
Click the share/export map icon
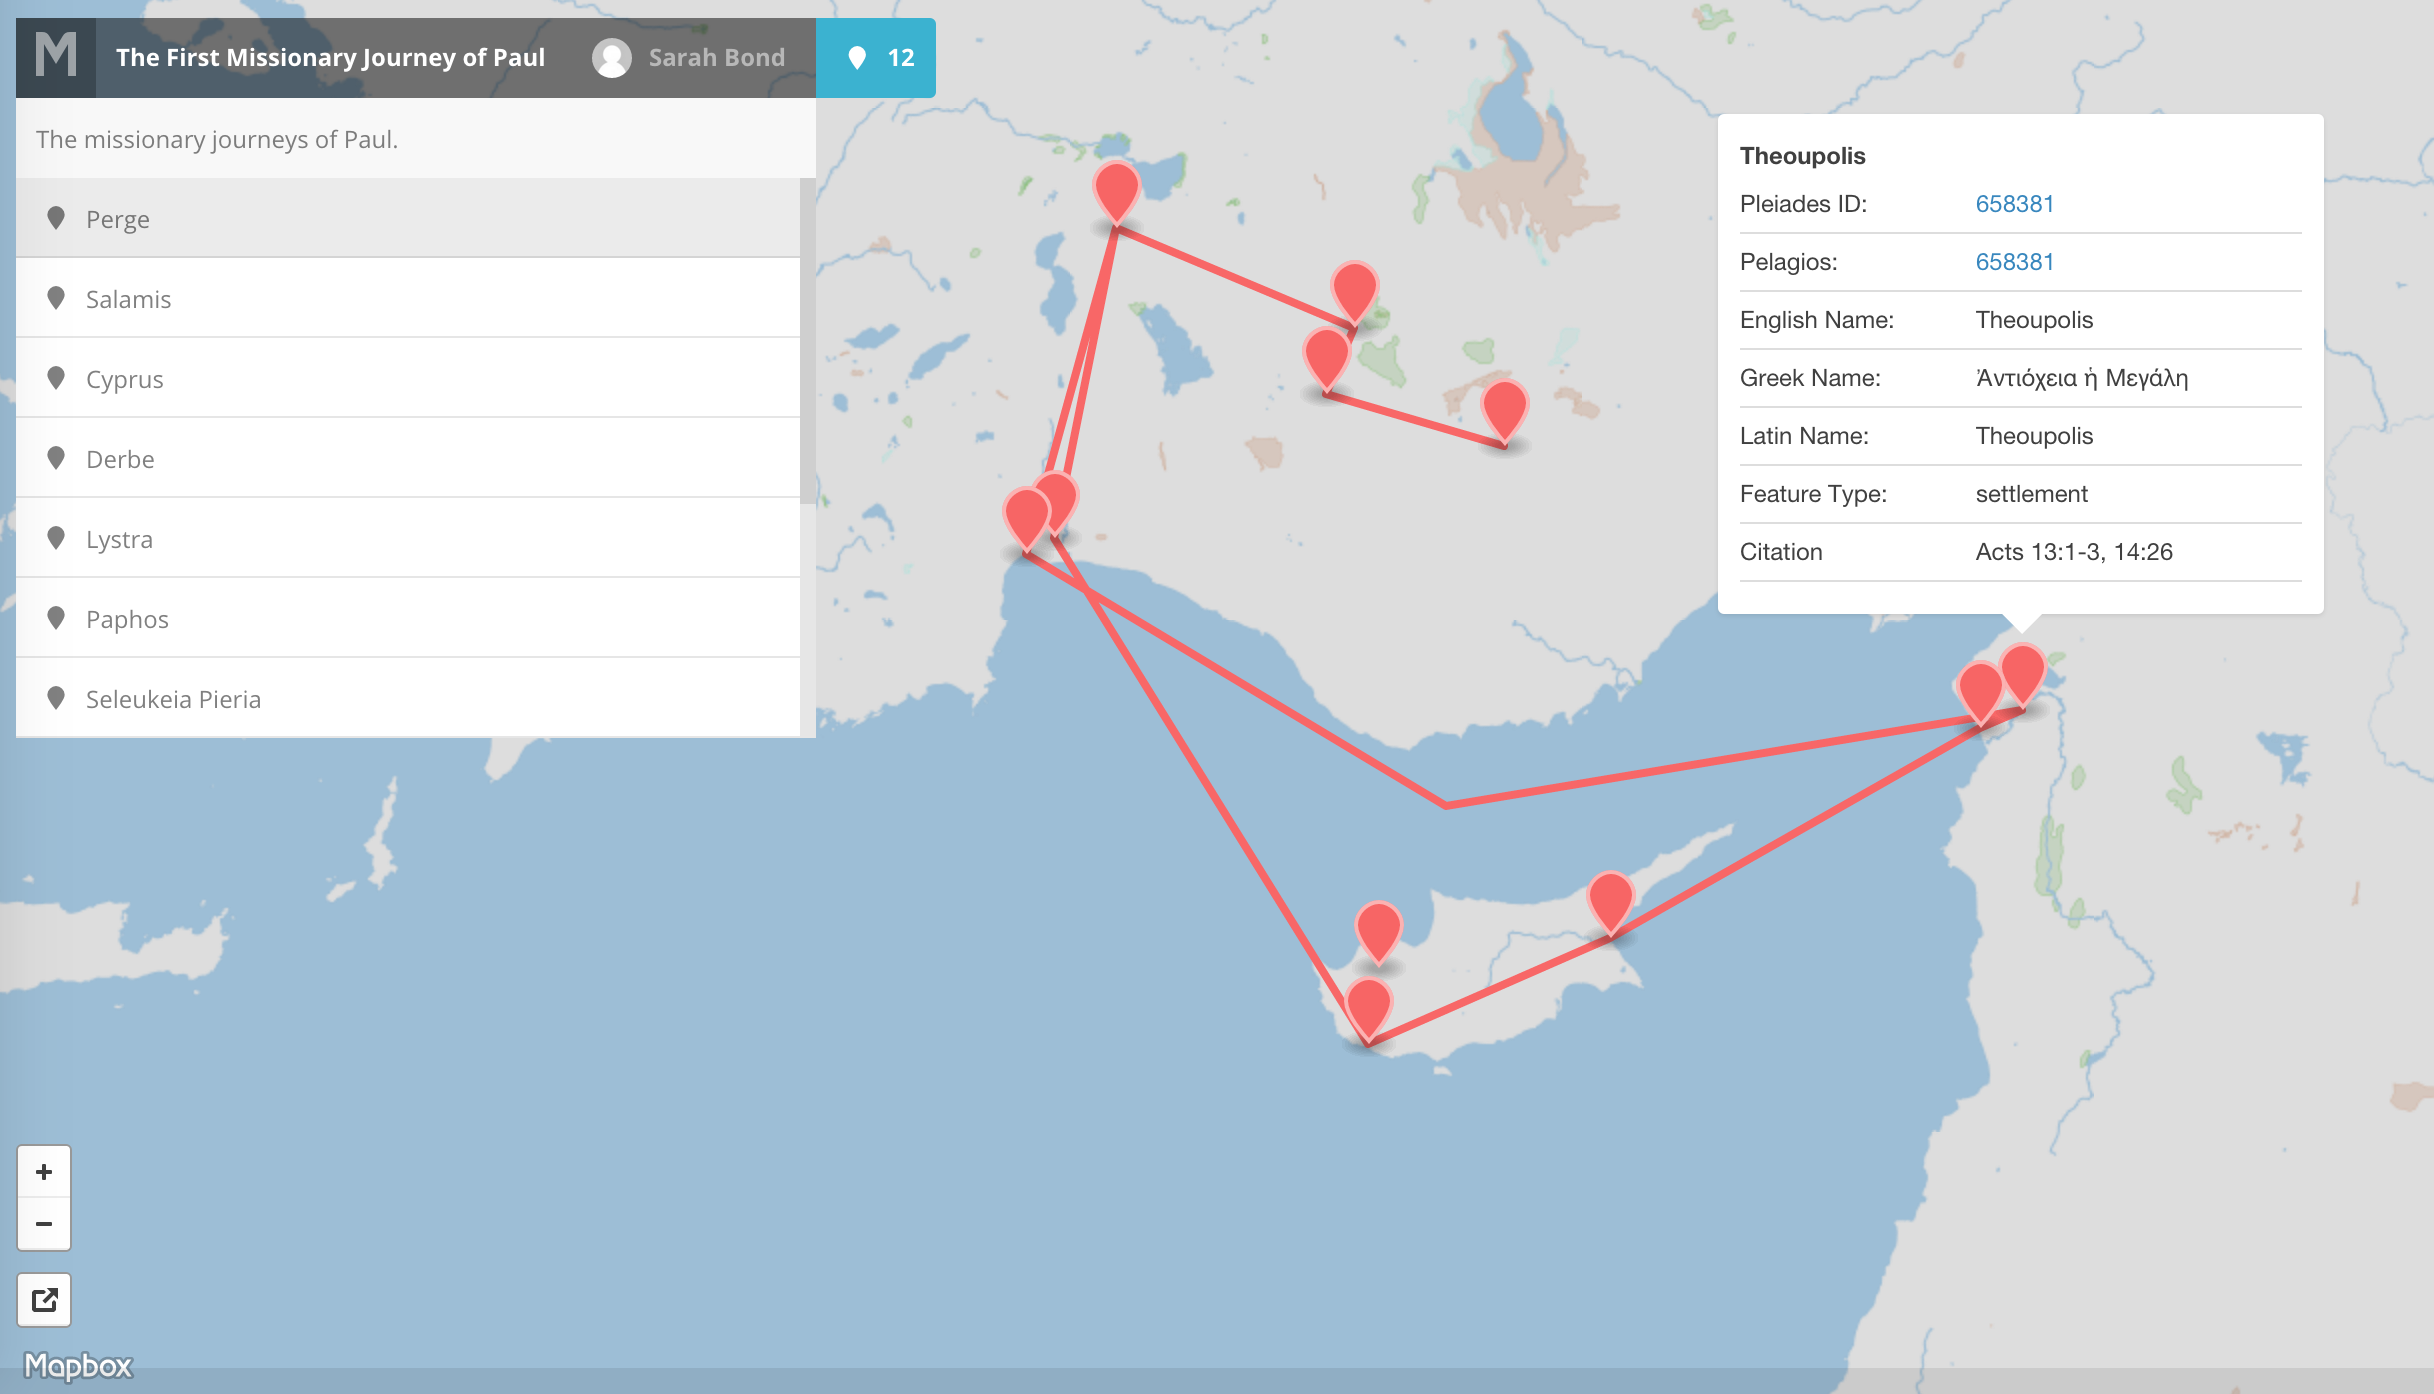tap(44, 1300)
